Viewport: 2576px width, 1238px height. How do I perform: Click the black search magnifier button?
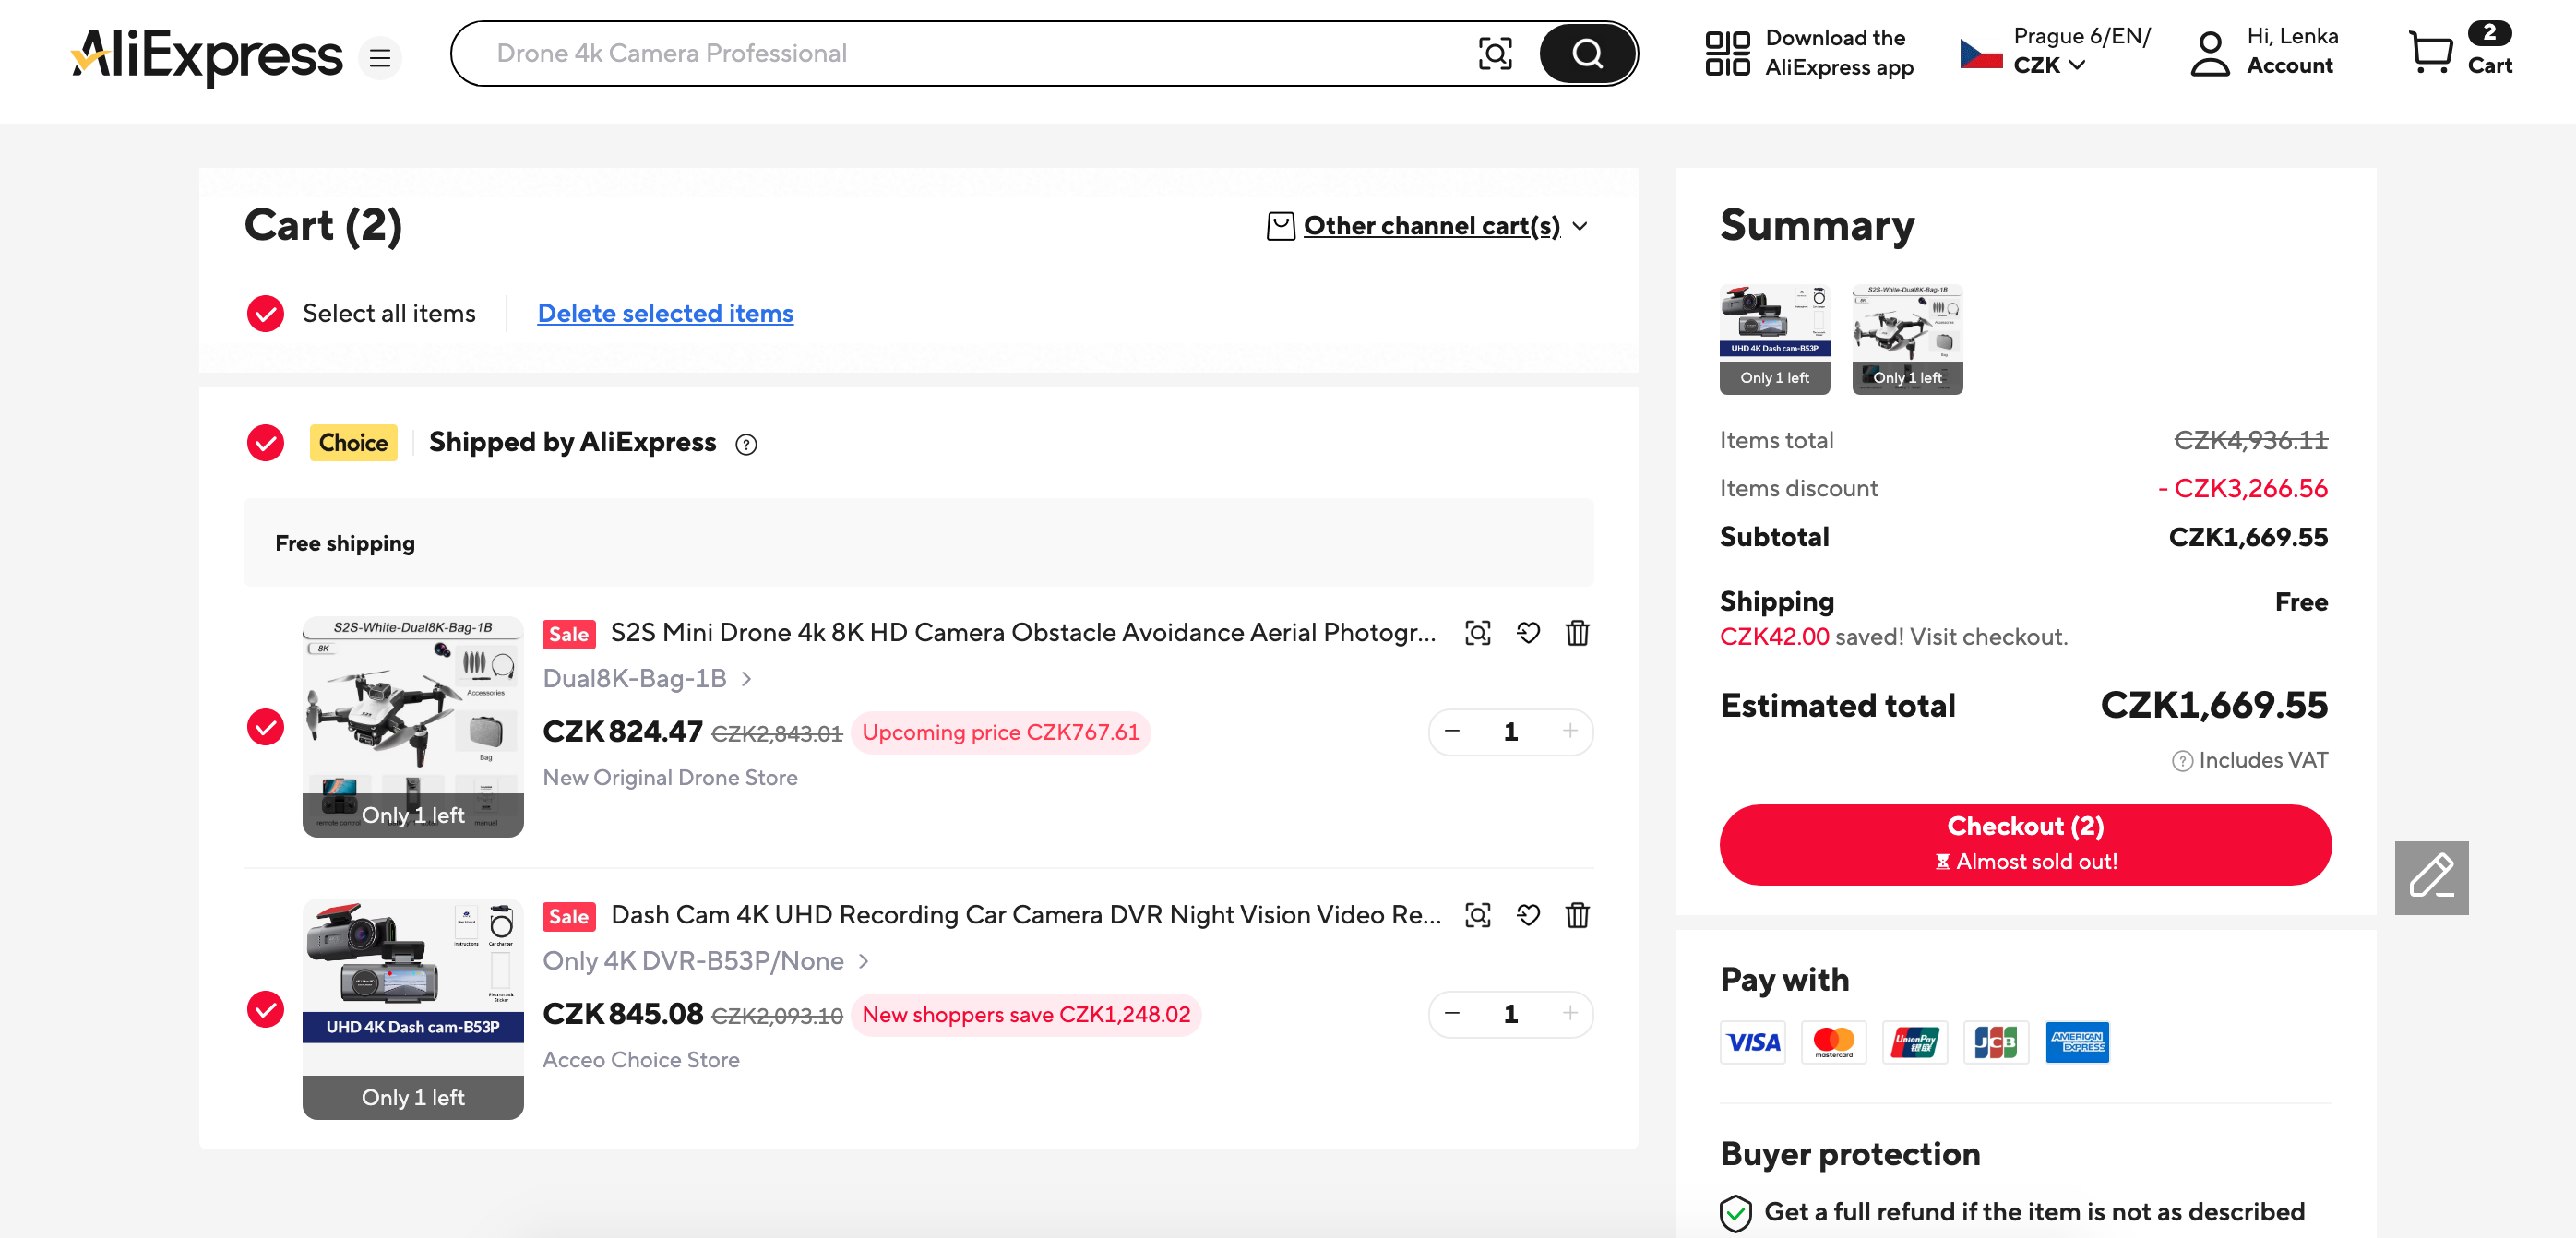pyautogui.click(x=1586, y=53)
